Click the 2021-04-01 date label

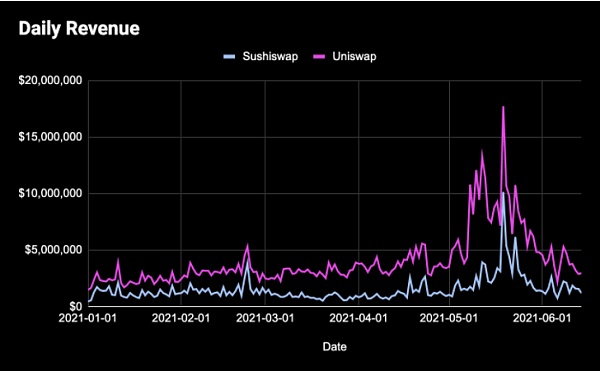pos(359,318)
